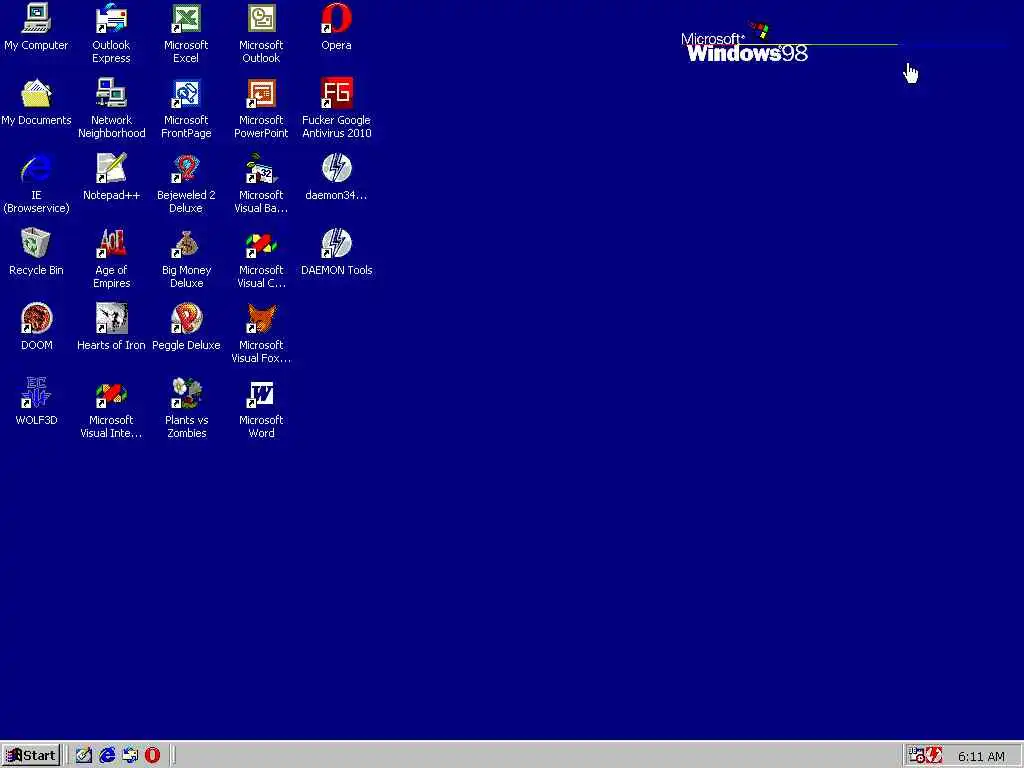Click the DAEMON Tools tray icon
Image resolution: width=1024 pixels, height=768 pixels.
tap(933, 755)
